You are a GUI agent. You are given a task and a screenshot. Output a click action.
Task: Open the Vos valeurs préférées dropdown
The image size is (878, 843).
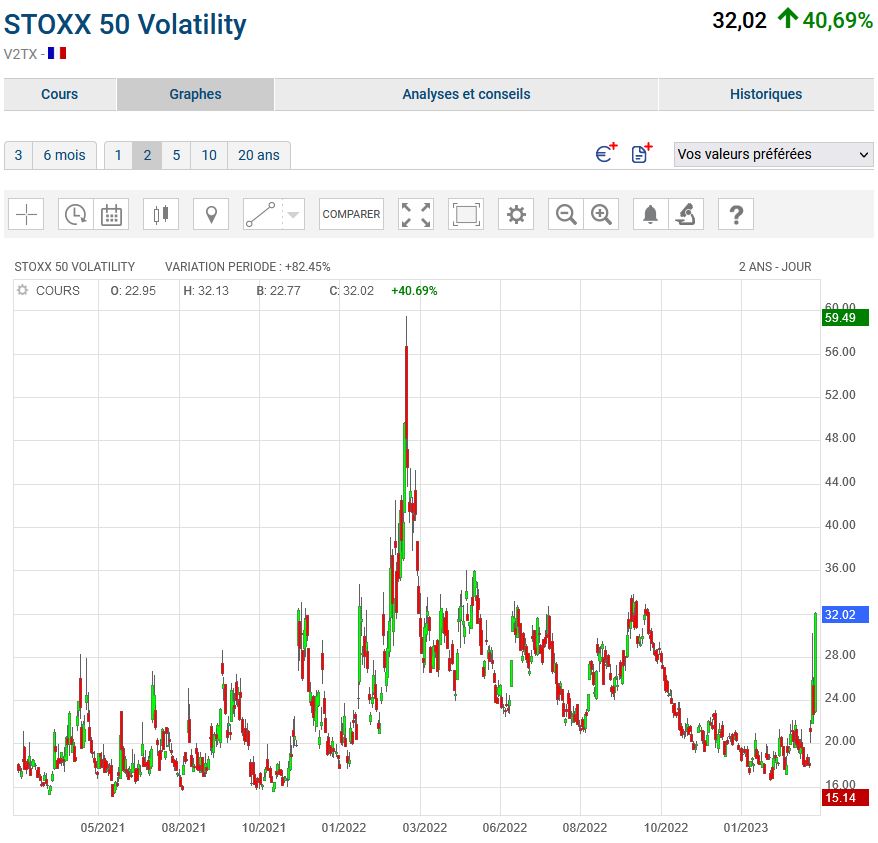tap(773, 154)
